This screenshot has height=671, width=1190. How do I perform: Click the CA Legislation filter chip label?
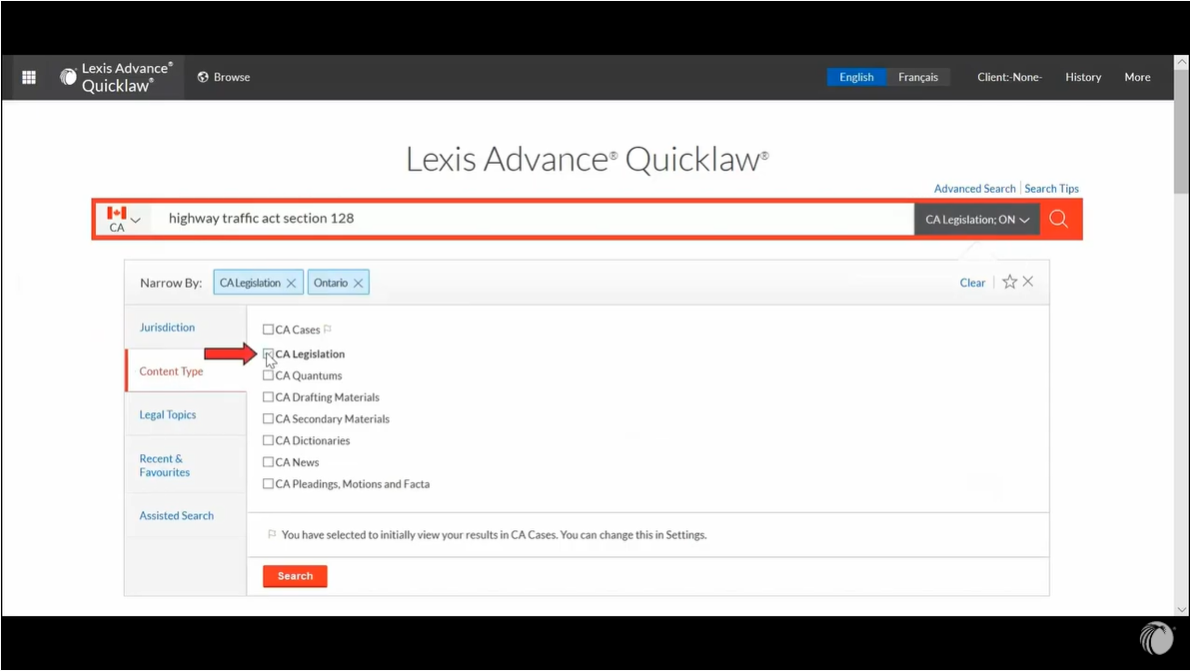[x=250, y=282]
